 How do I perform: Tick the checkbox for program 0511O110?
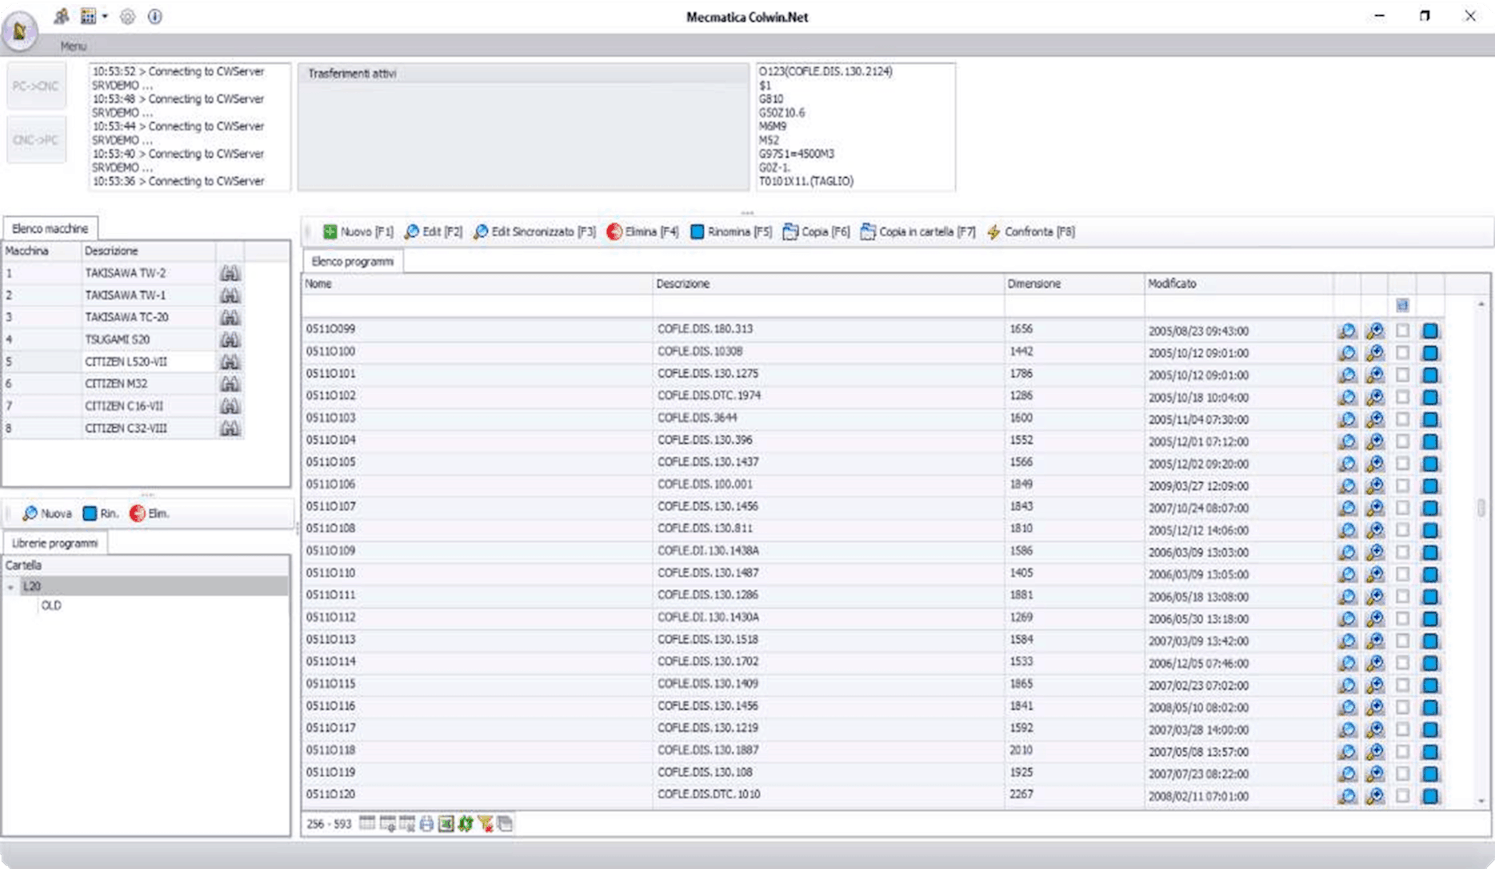tap(1403, 574)
